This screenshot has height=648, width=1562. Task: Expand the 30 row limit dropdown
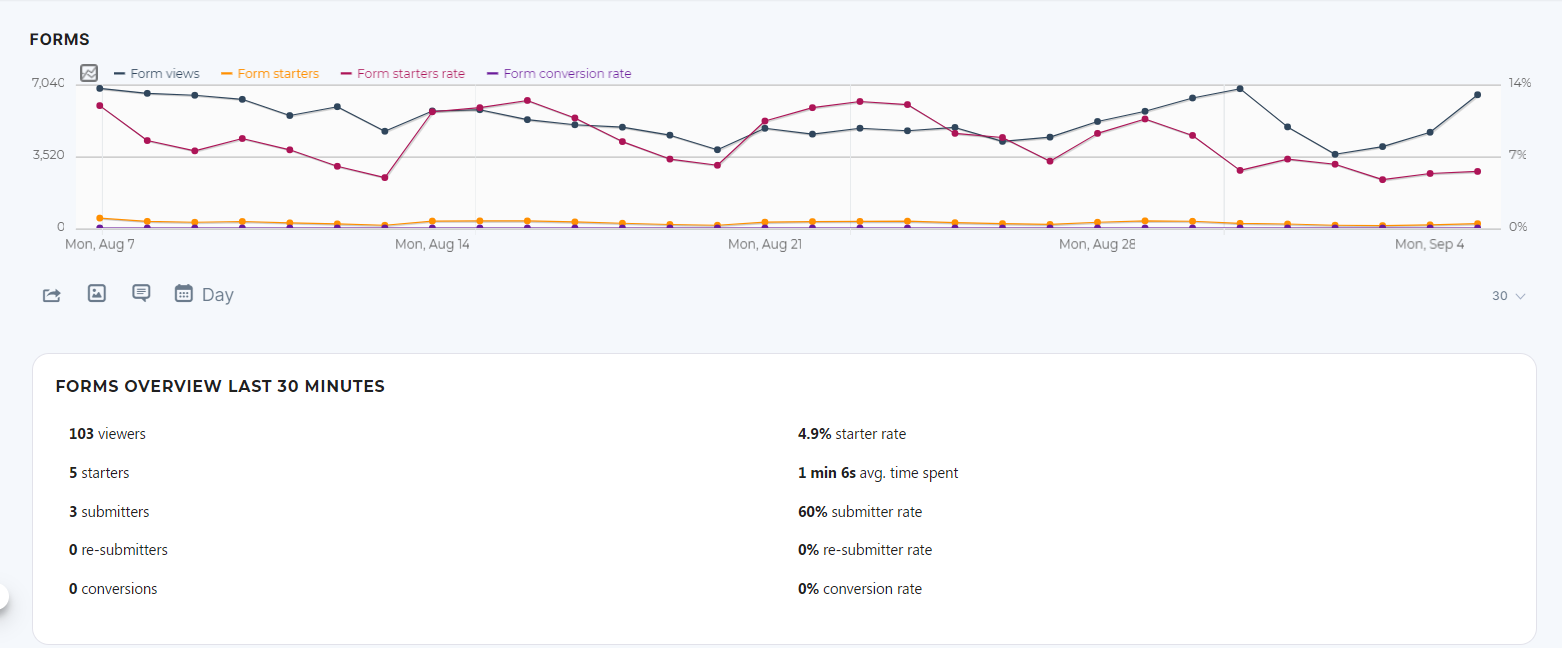point(1508,296)
